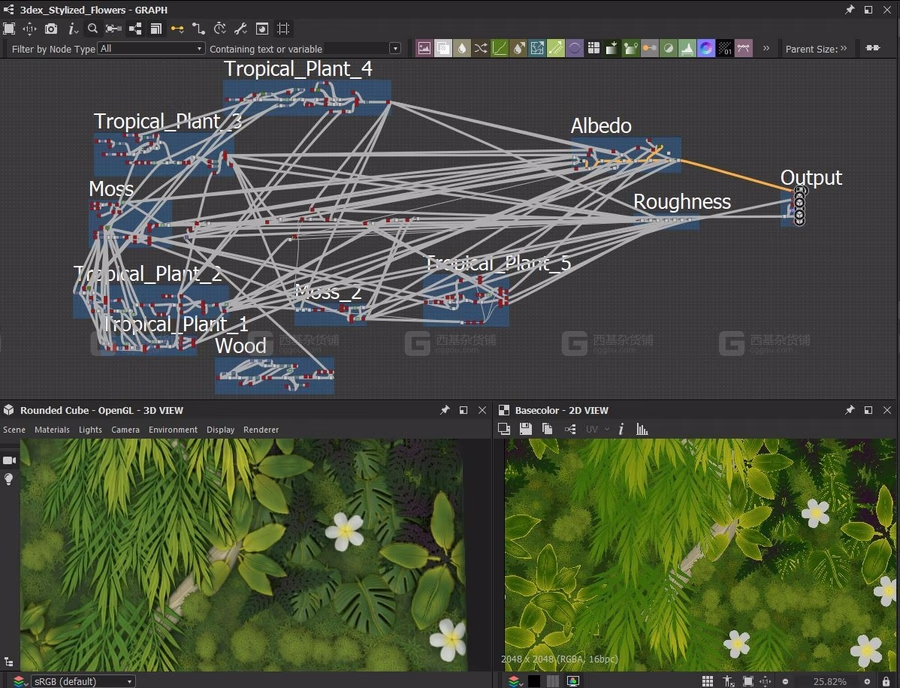Toggle stacked frames display icon
This screenshot has height=688, width=900.
pos(156,29)
